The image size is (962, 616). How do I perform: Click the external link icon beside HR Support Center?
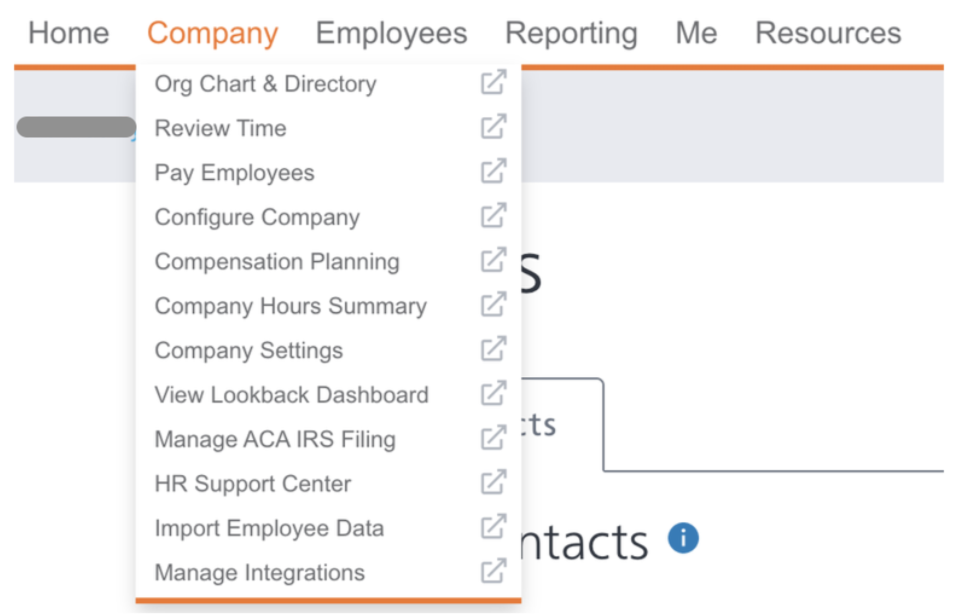[493, 482]
